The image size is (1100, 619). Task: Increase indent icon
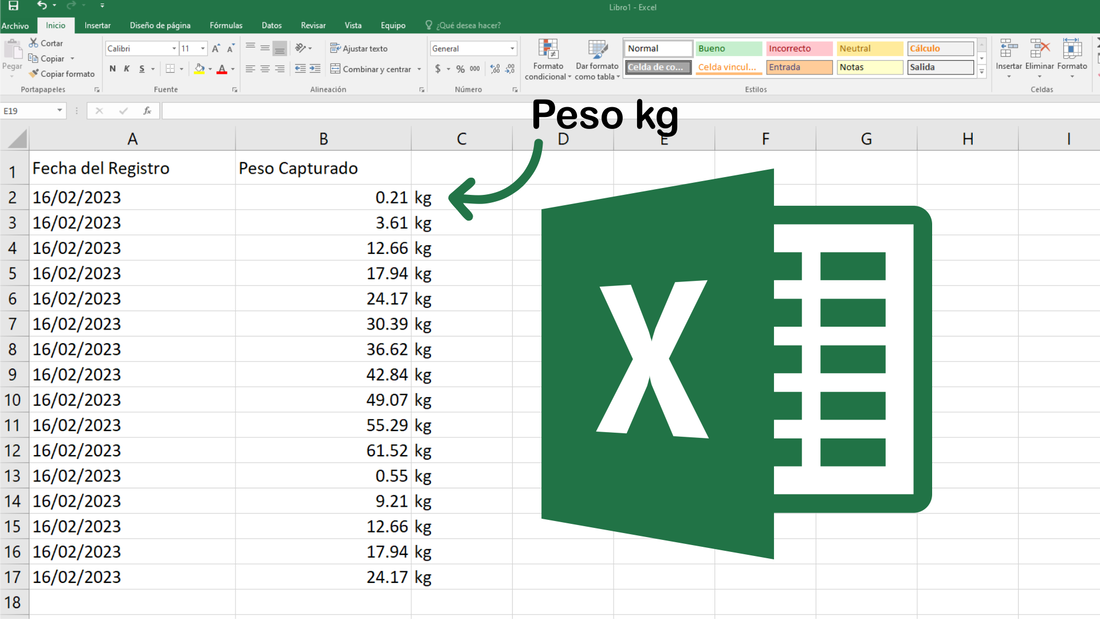315,69
